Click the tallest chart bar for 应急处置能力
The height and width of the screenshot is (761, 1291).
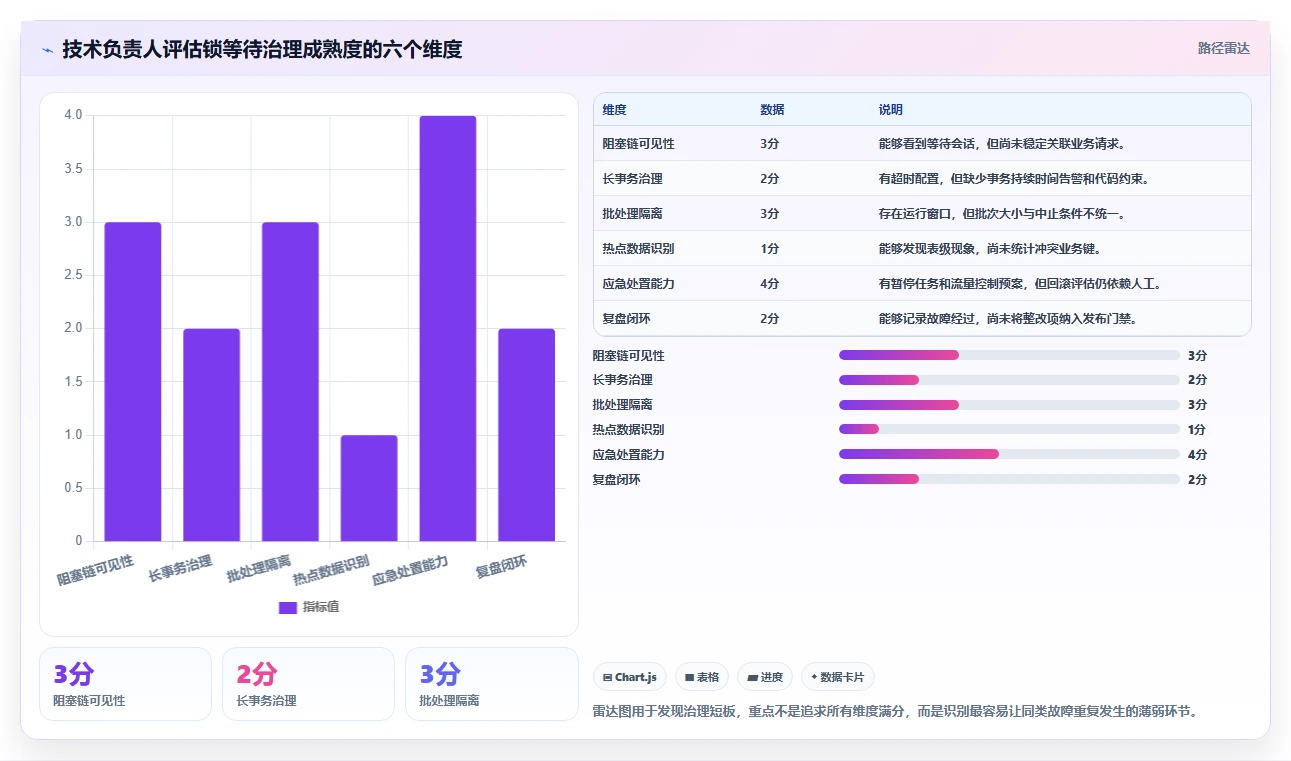click(x=448, y=329)
